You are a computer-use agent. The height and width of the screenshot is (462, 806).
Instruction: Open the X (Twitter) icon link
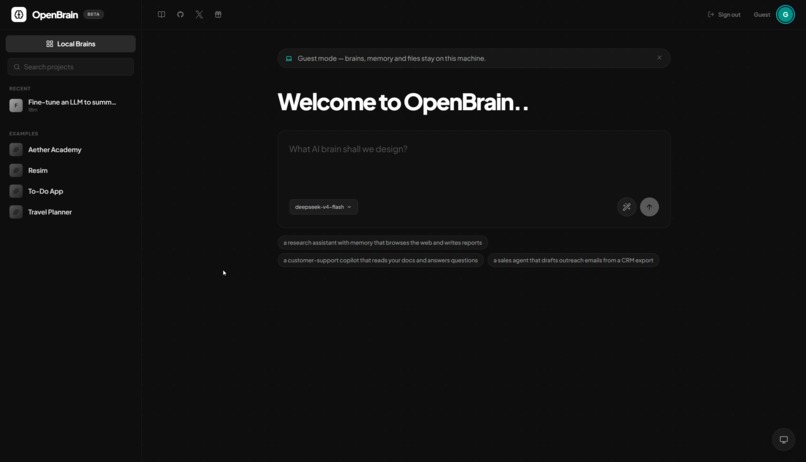tap(199, 14)
